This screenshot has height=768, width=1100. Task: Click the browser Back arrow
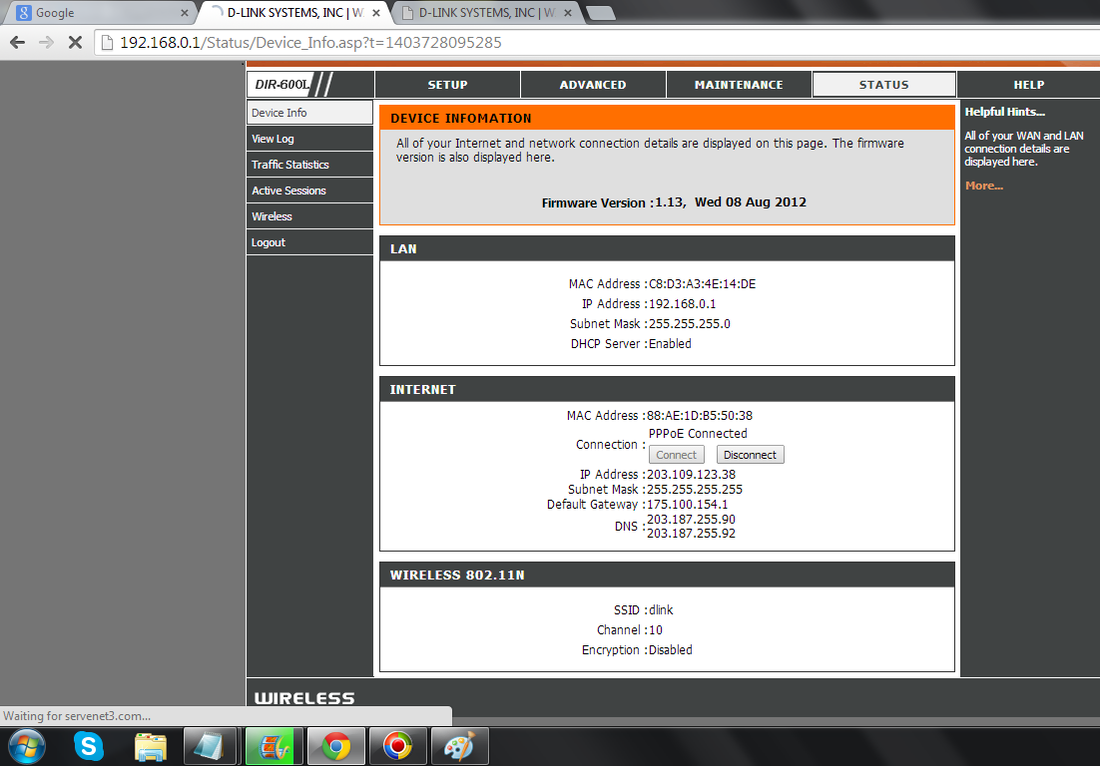click(x=18, y=43)
